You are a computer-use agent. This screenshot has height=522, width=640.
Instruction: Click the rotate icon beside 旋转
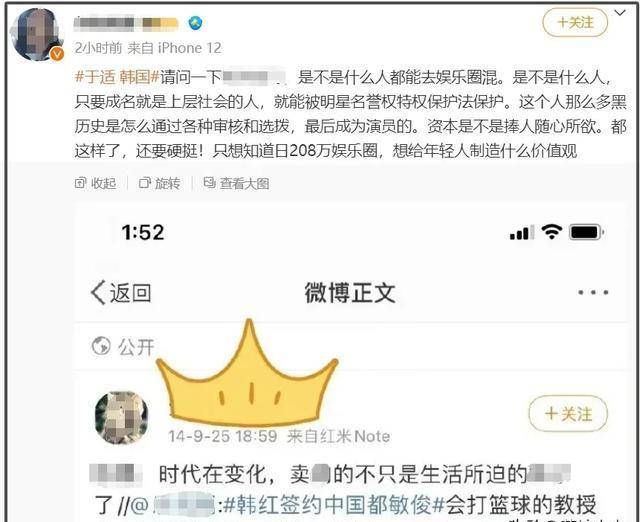pyautogui.click(x=144, y=183)
